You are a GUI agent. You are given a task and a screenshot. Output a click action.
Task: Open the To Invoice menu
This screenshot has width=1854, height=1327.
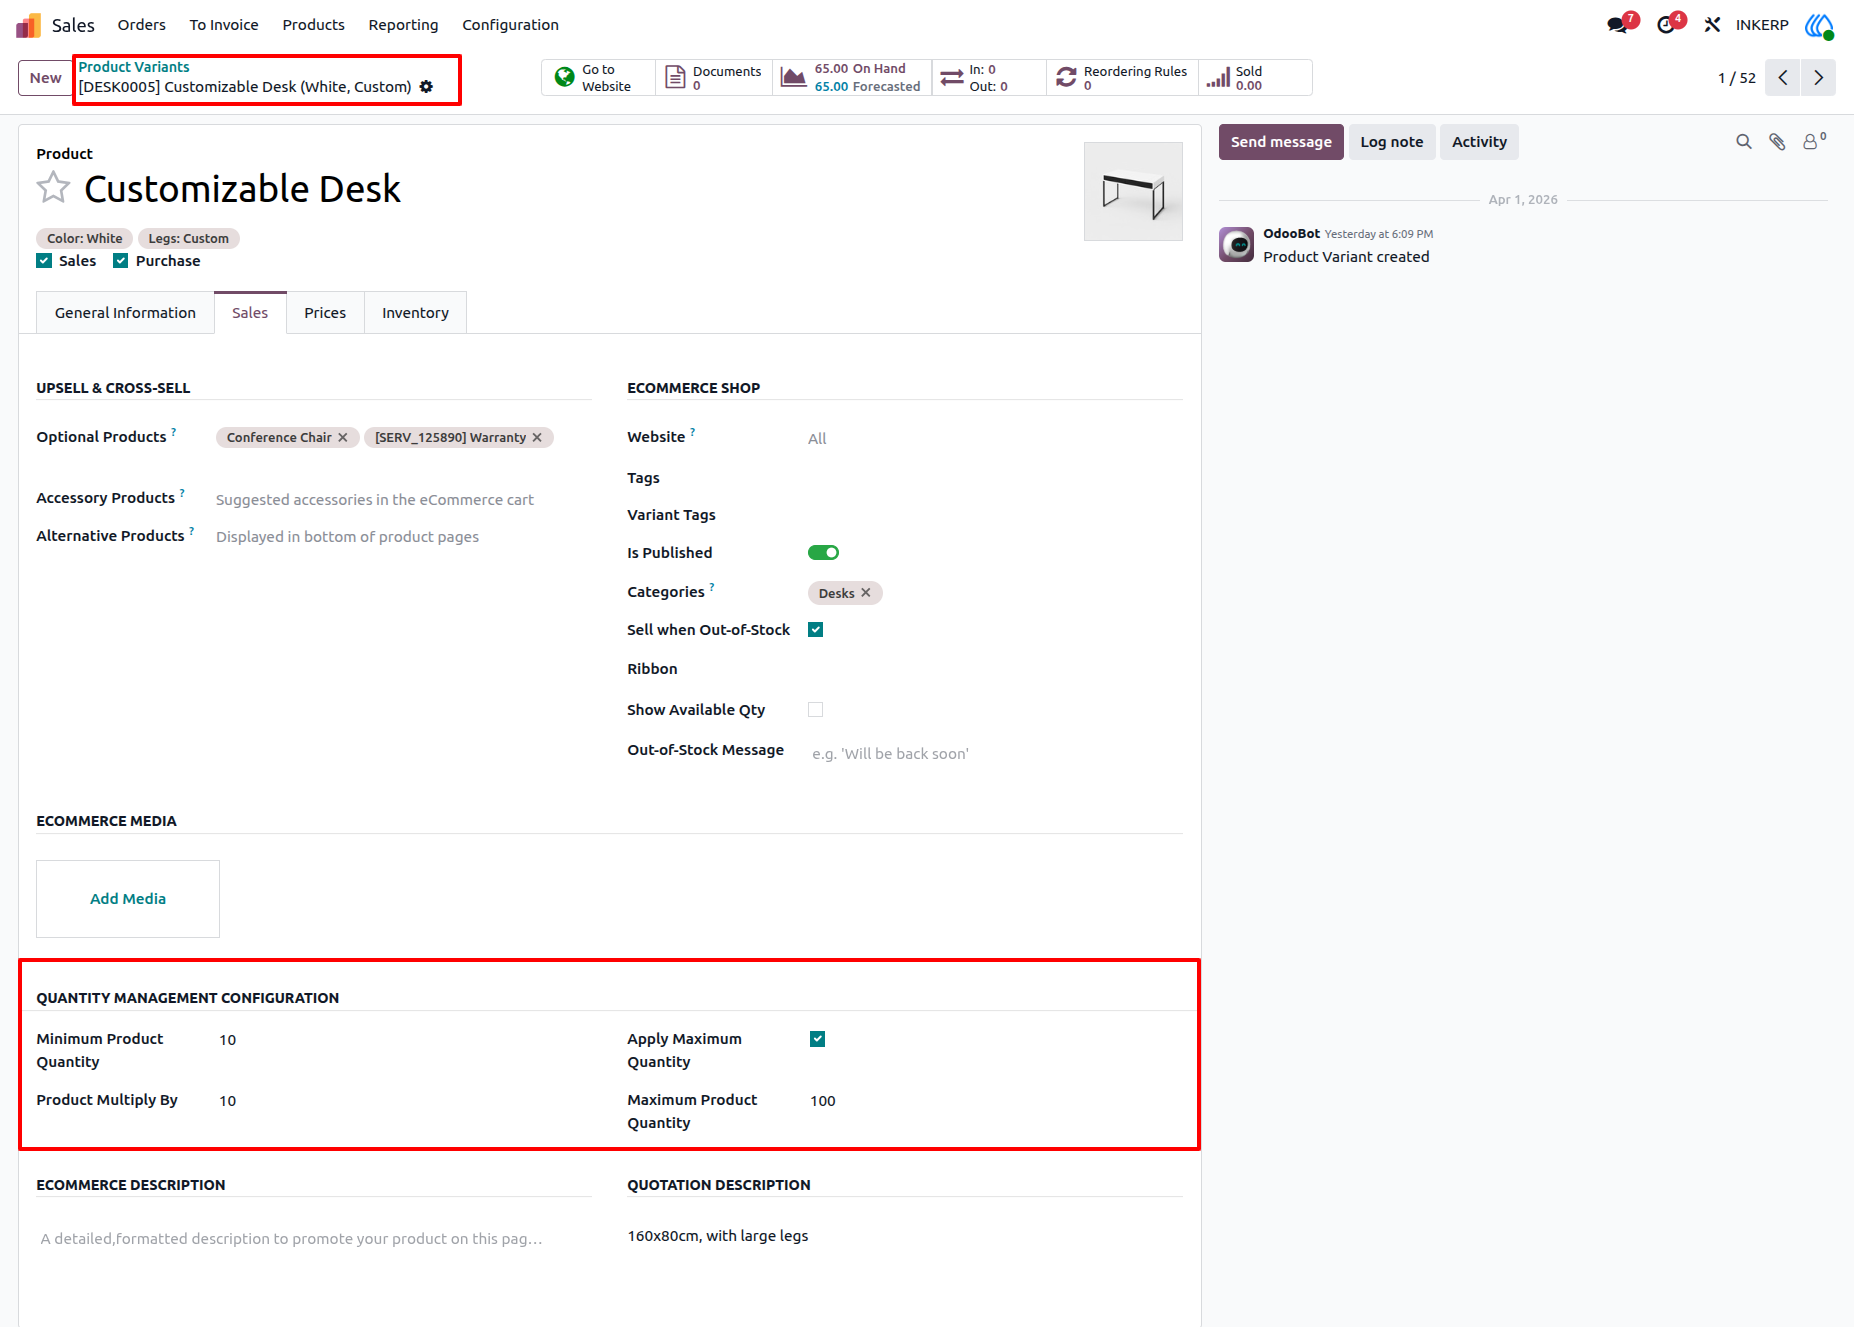tap(224, 25)
